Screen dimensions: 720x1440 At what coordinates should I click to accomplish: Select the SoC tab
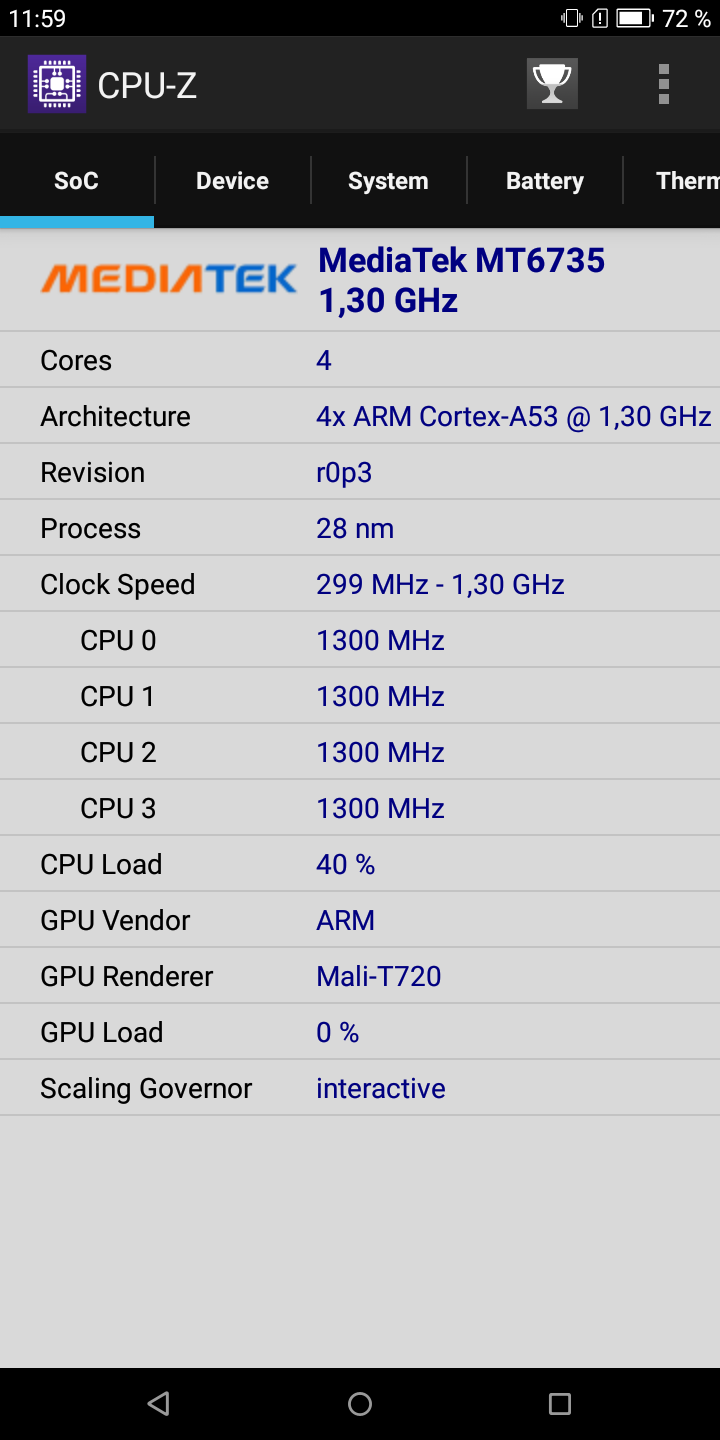tap(77, 181)
